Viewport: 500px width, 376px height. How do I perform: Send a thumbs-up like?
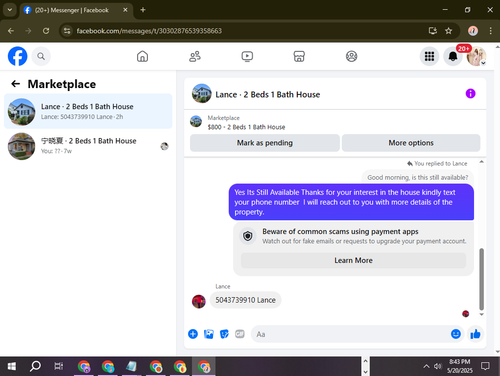(475, 334)
